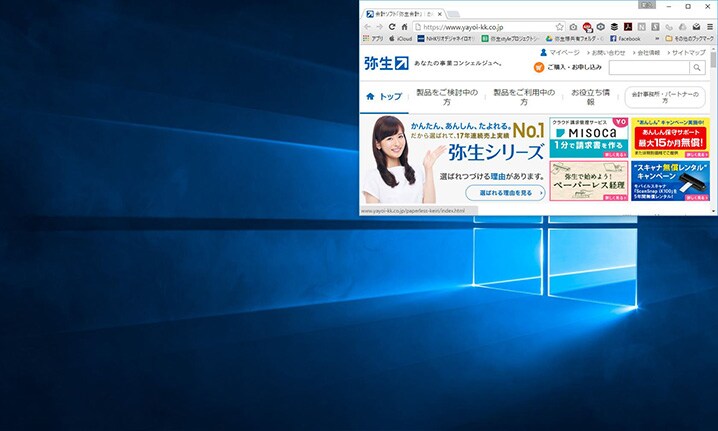Viewport: 718px width, 431px height.
Task: Open the browser home page icon
Action: point(404,27)
